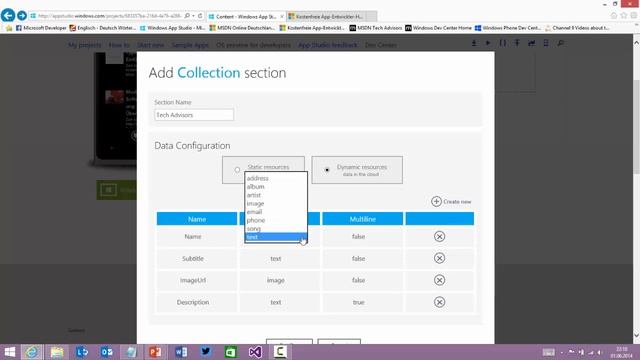
Task: Click the Subtitle row Multiline value false
Action: click(x=358, y=259)
